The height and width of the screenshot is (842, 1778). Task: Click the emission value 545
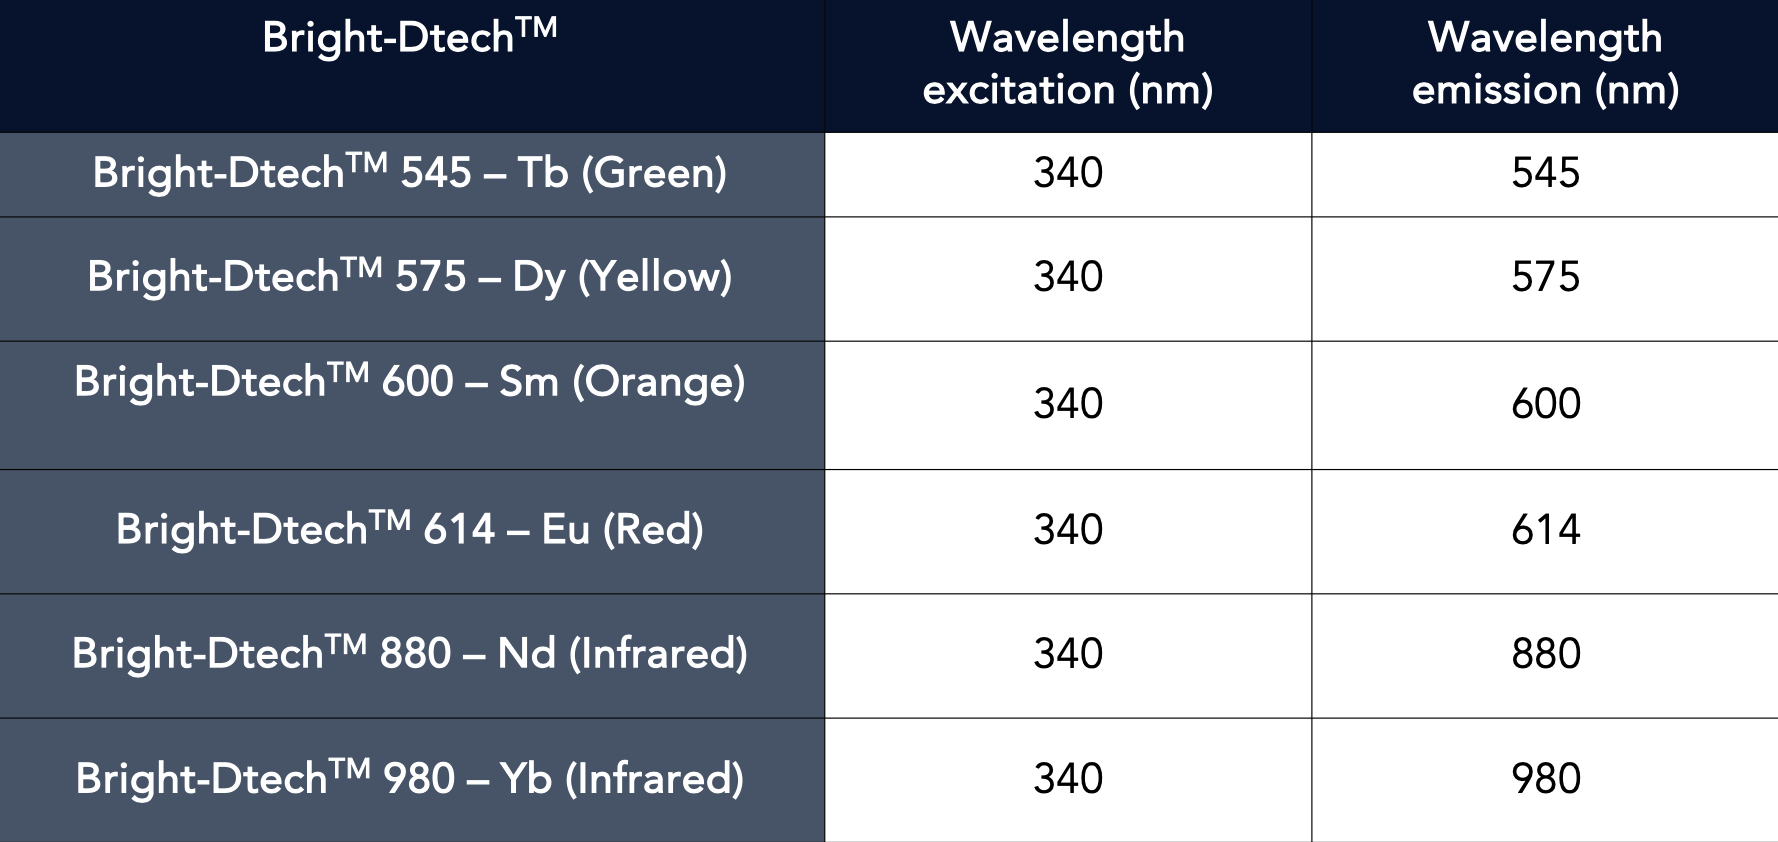pyautogui.click(x=1545, y=173)
